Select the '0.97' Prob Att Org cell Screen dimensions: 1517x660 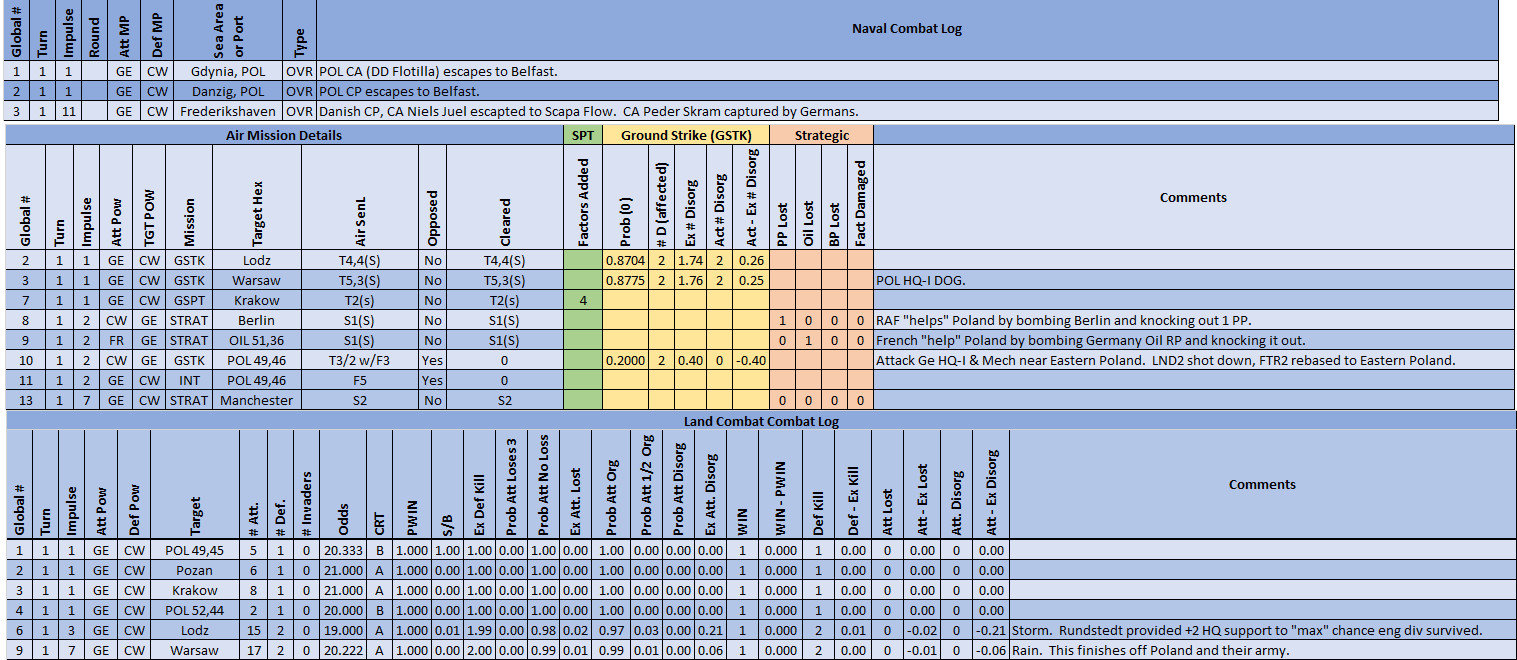pyautogui.click(x=610, y=630)
